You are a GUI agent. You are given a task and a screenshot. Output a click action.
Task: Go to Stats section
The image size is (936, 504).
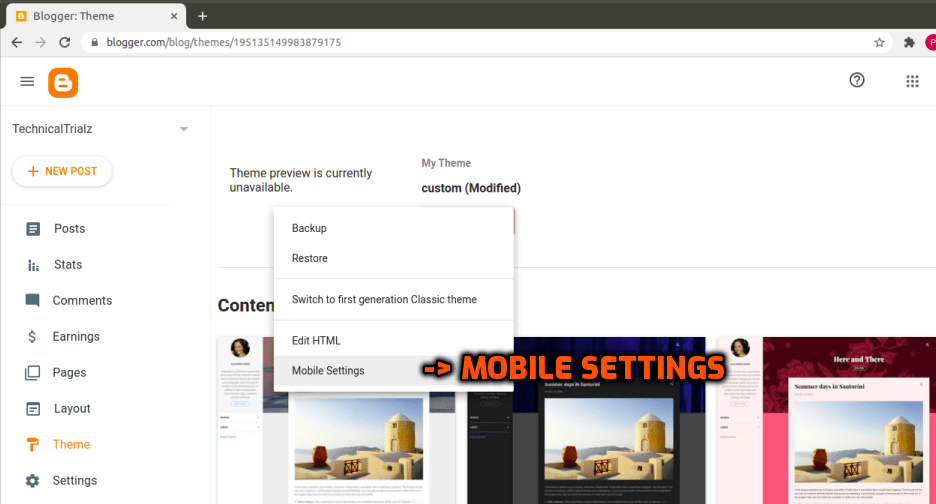68,265
